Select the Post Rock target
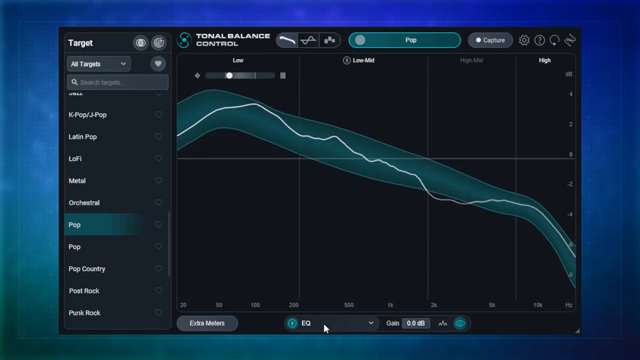This screenshot has width=640, height=360. coord(84,291)
